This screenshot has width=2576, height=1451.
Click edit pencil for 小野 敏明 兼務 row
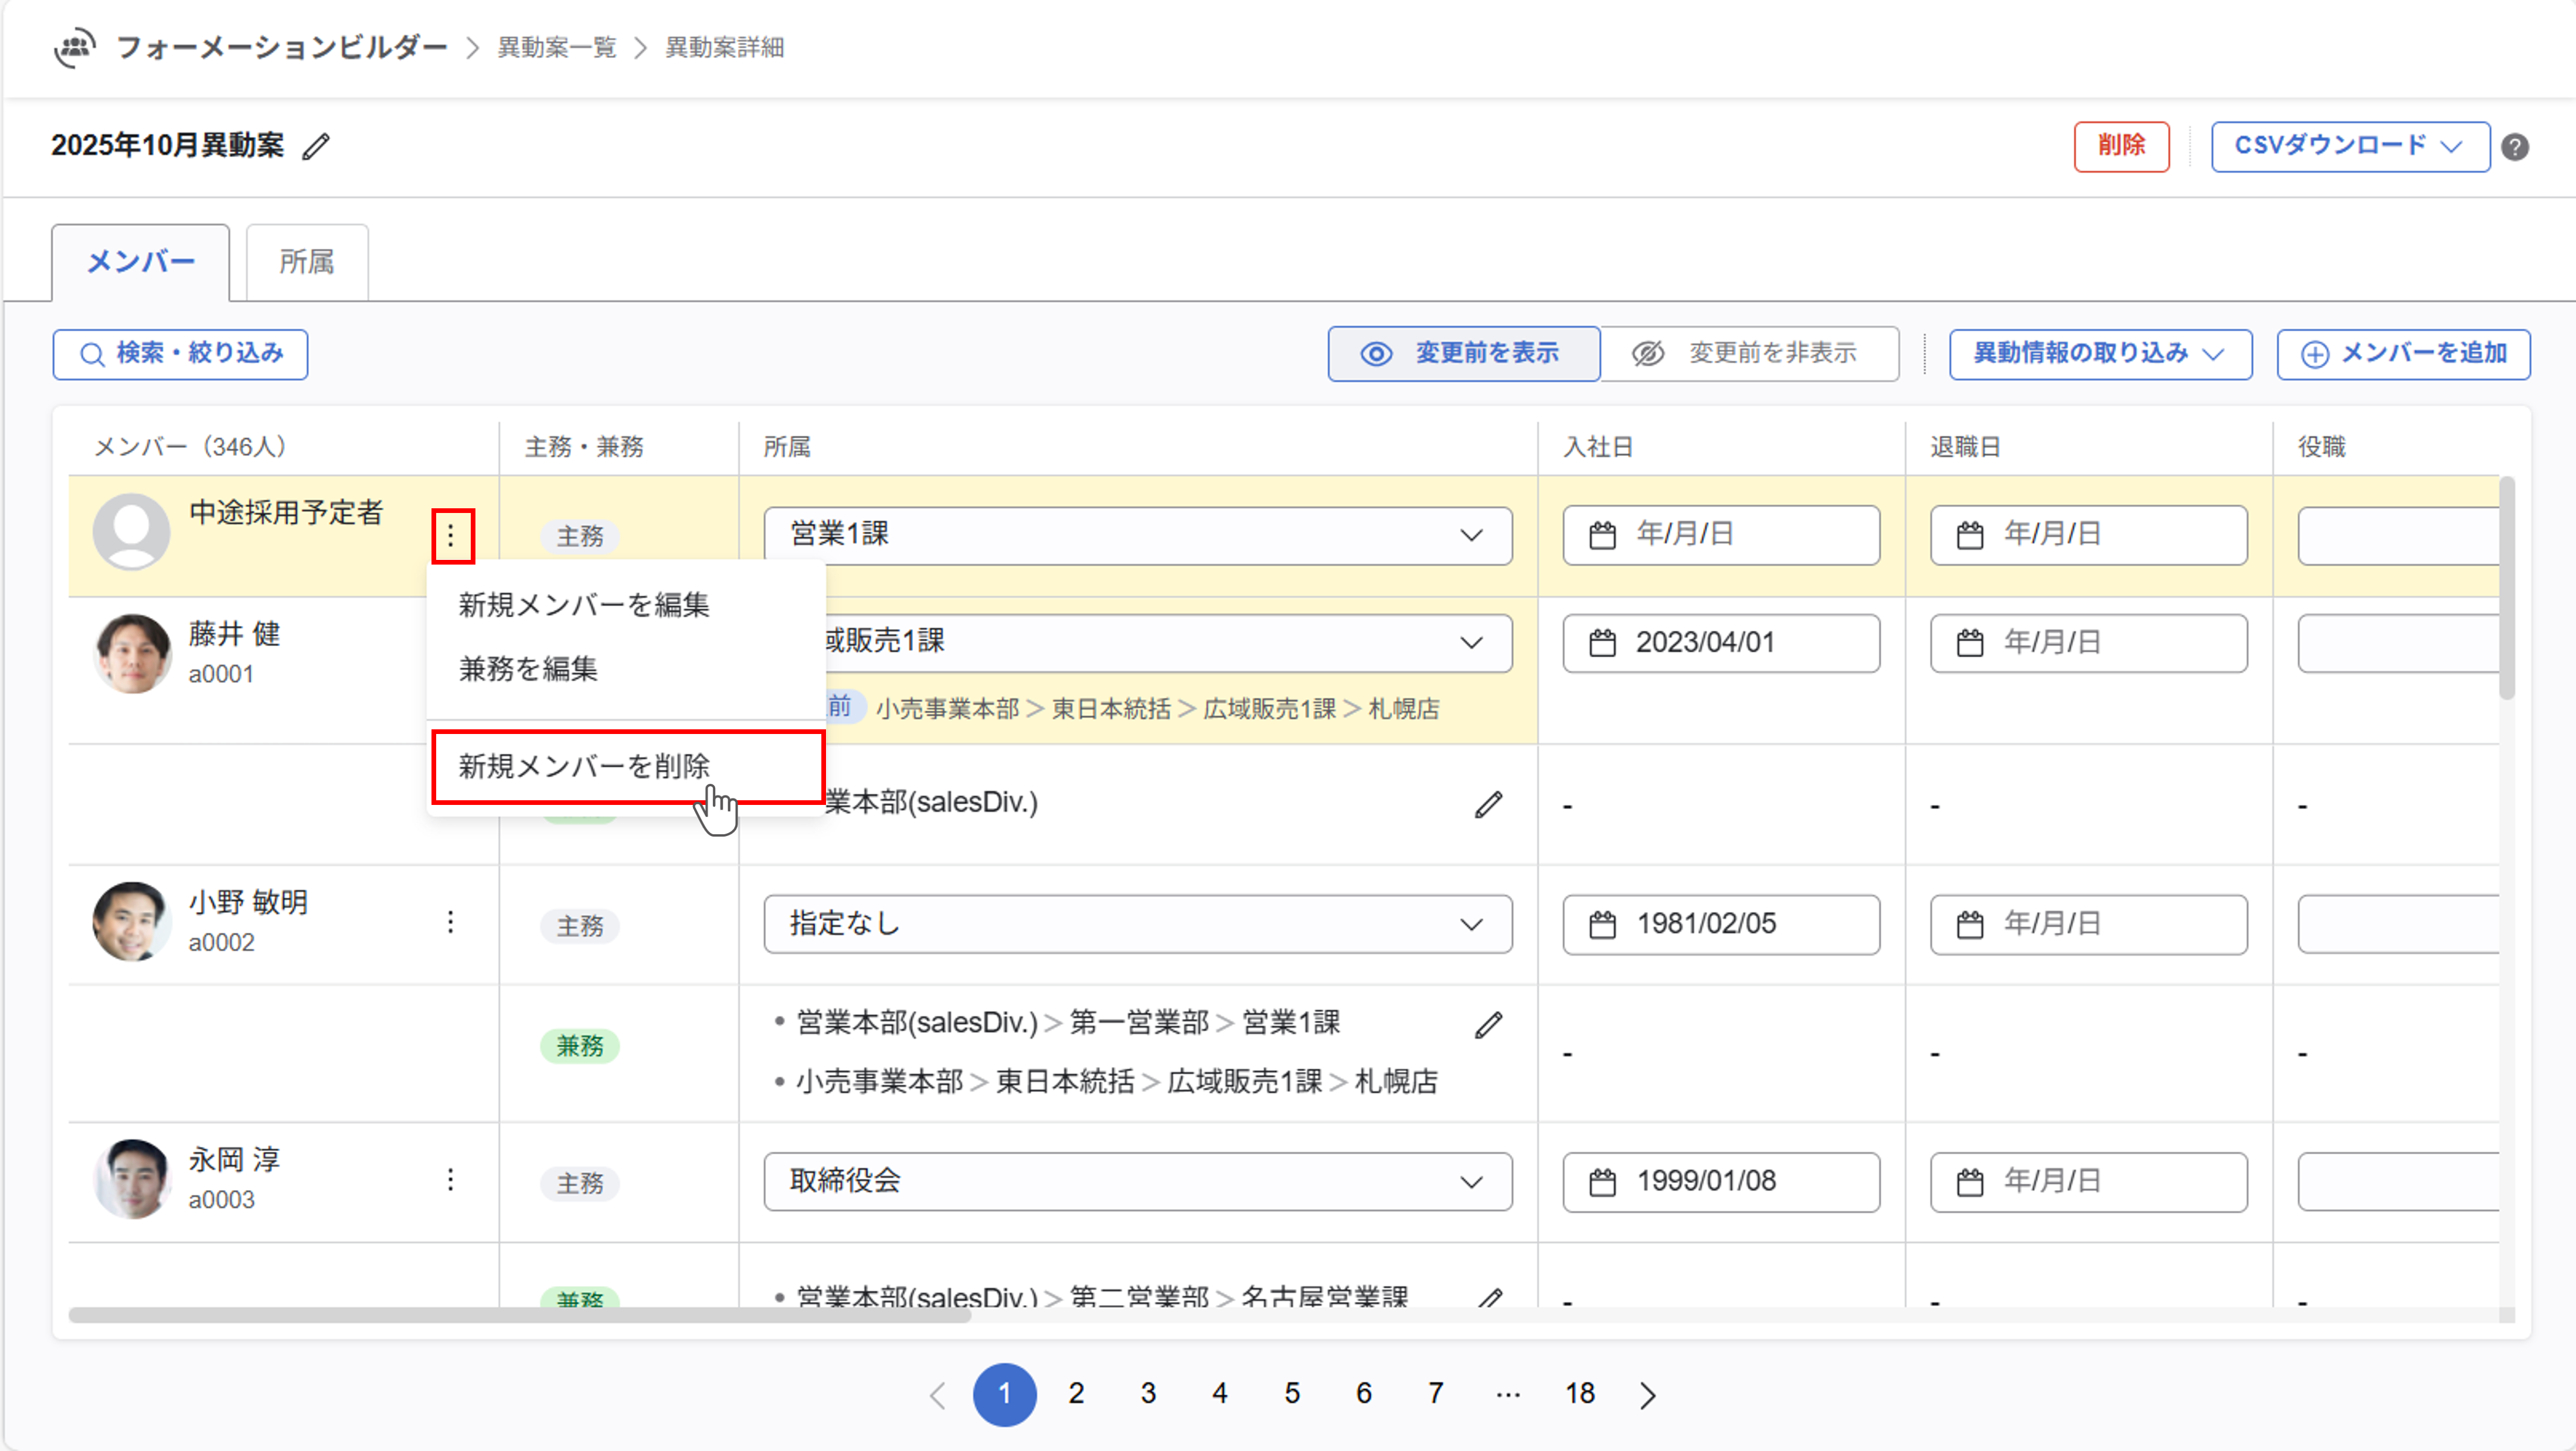(x=1488, y=1025)
